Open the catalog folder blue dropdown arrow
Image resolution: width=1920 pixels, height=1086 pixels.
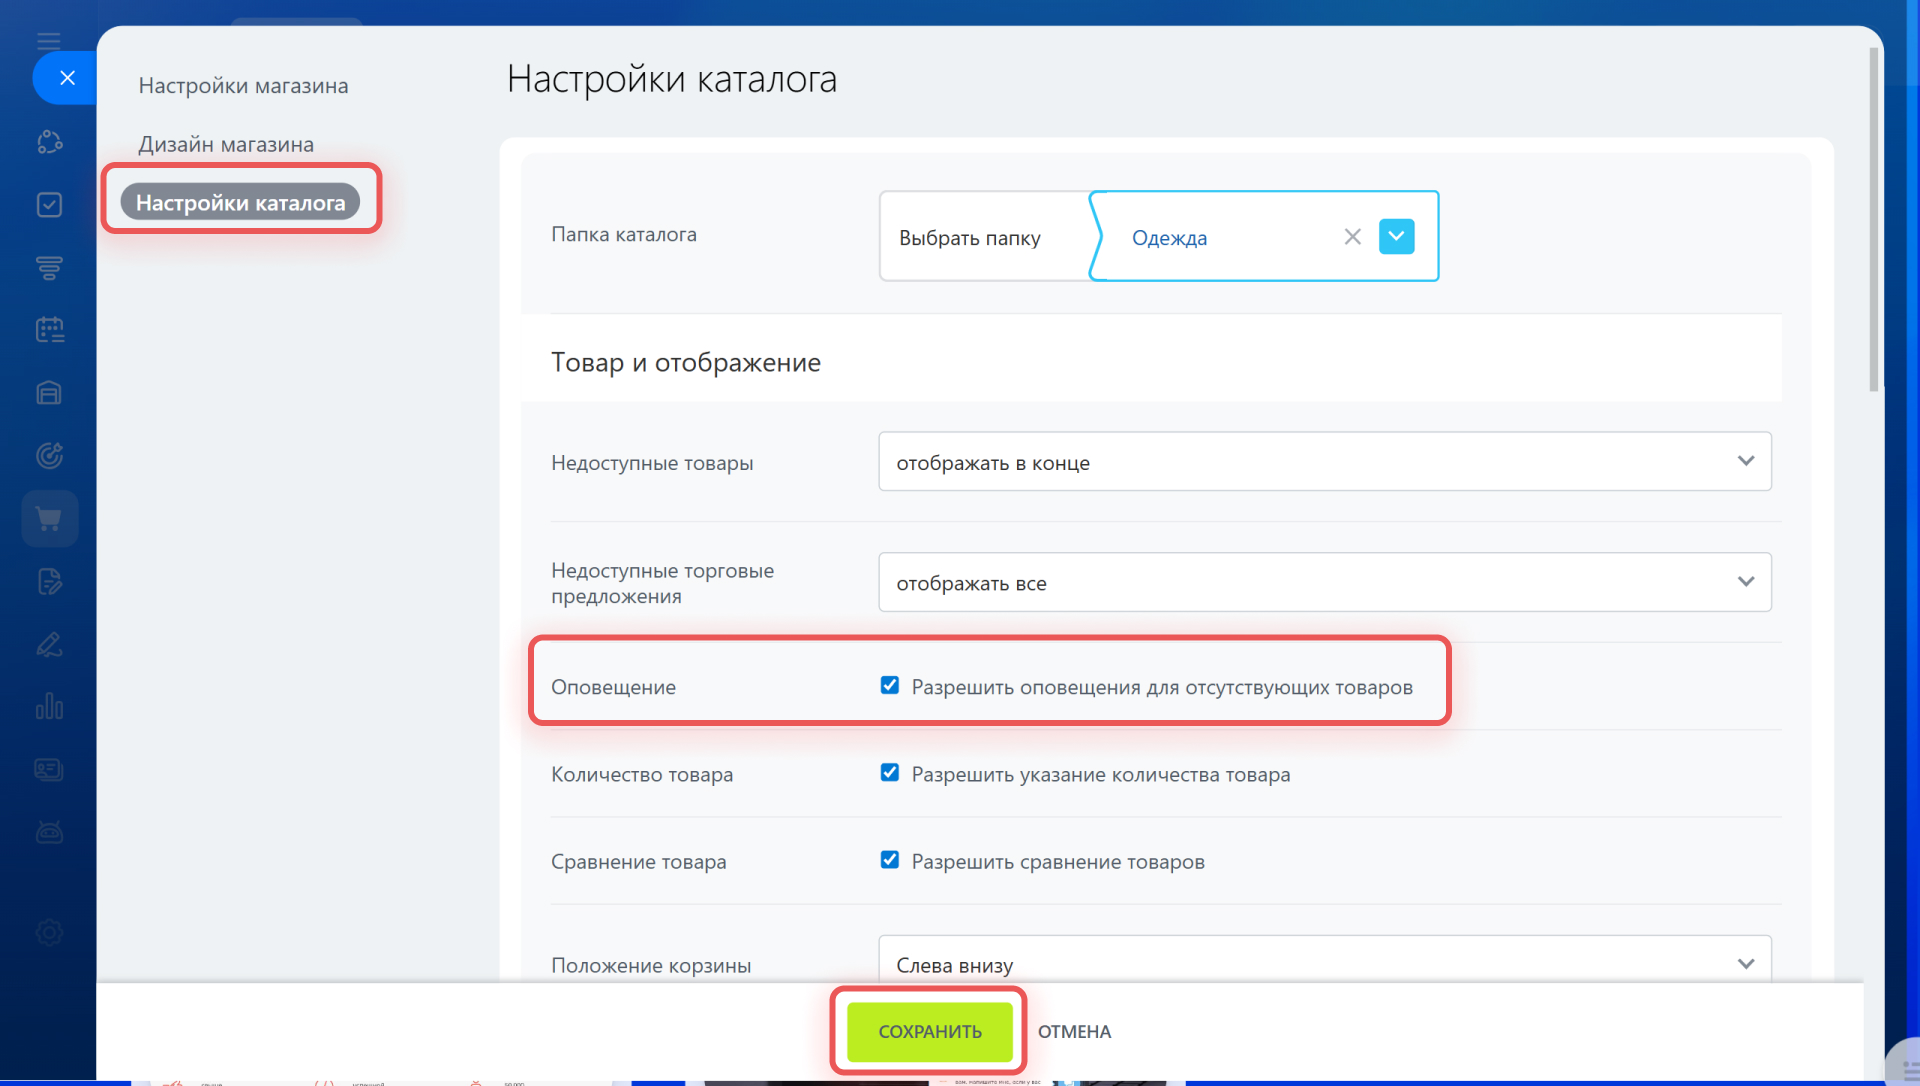[1396, 237]
